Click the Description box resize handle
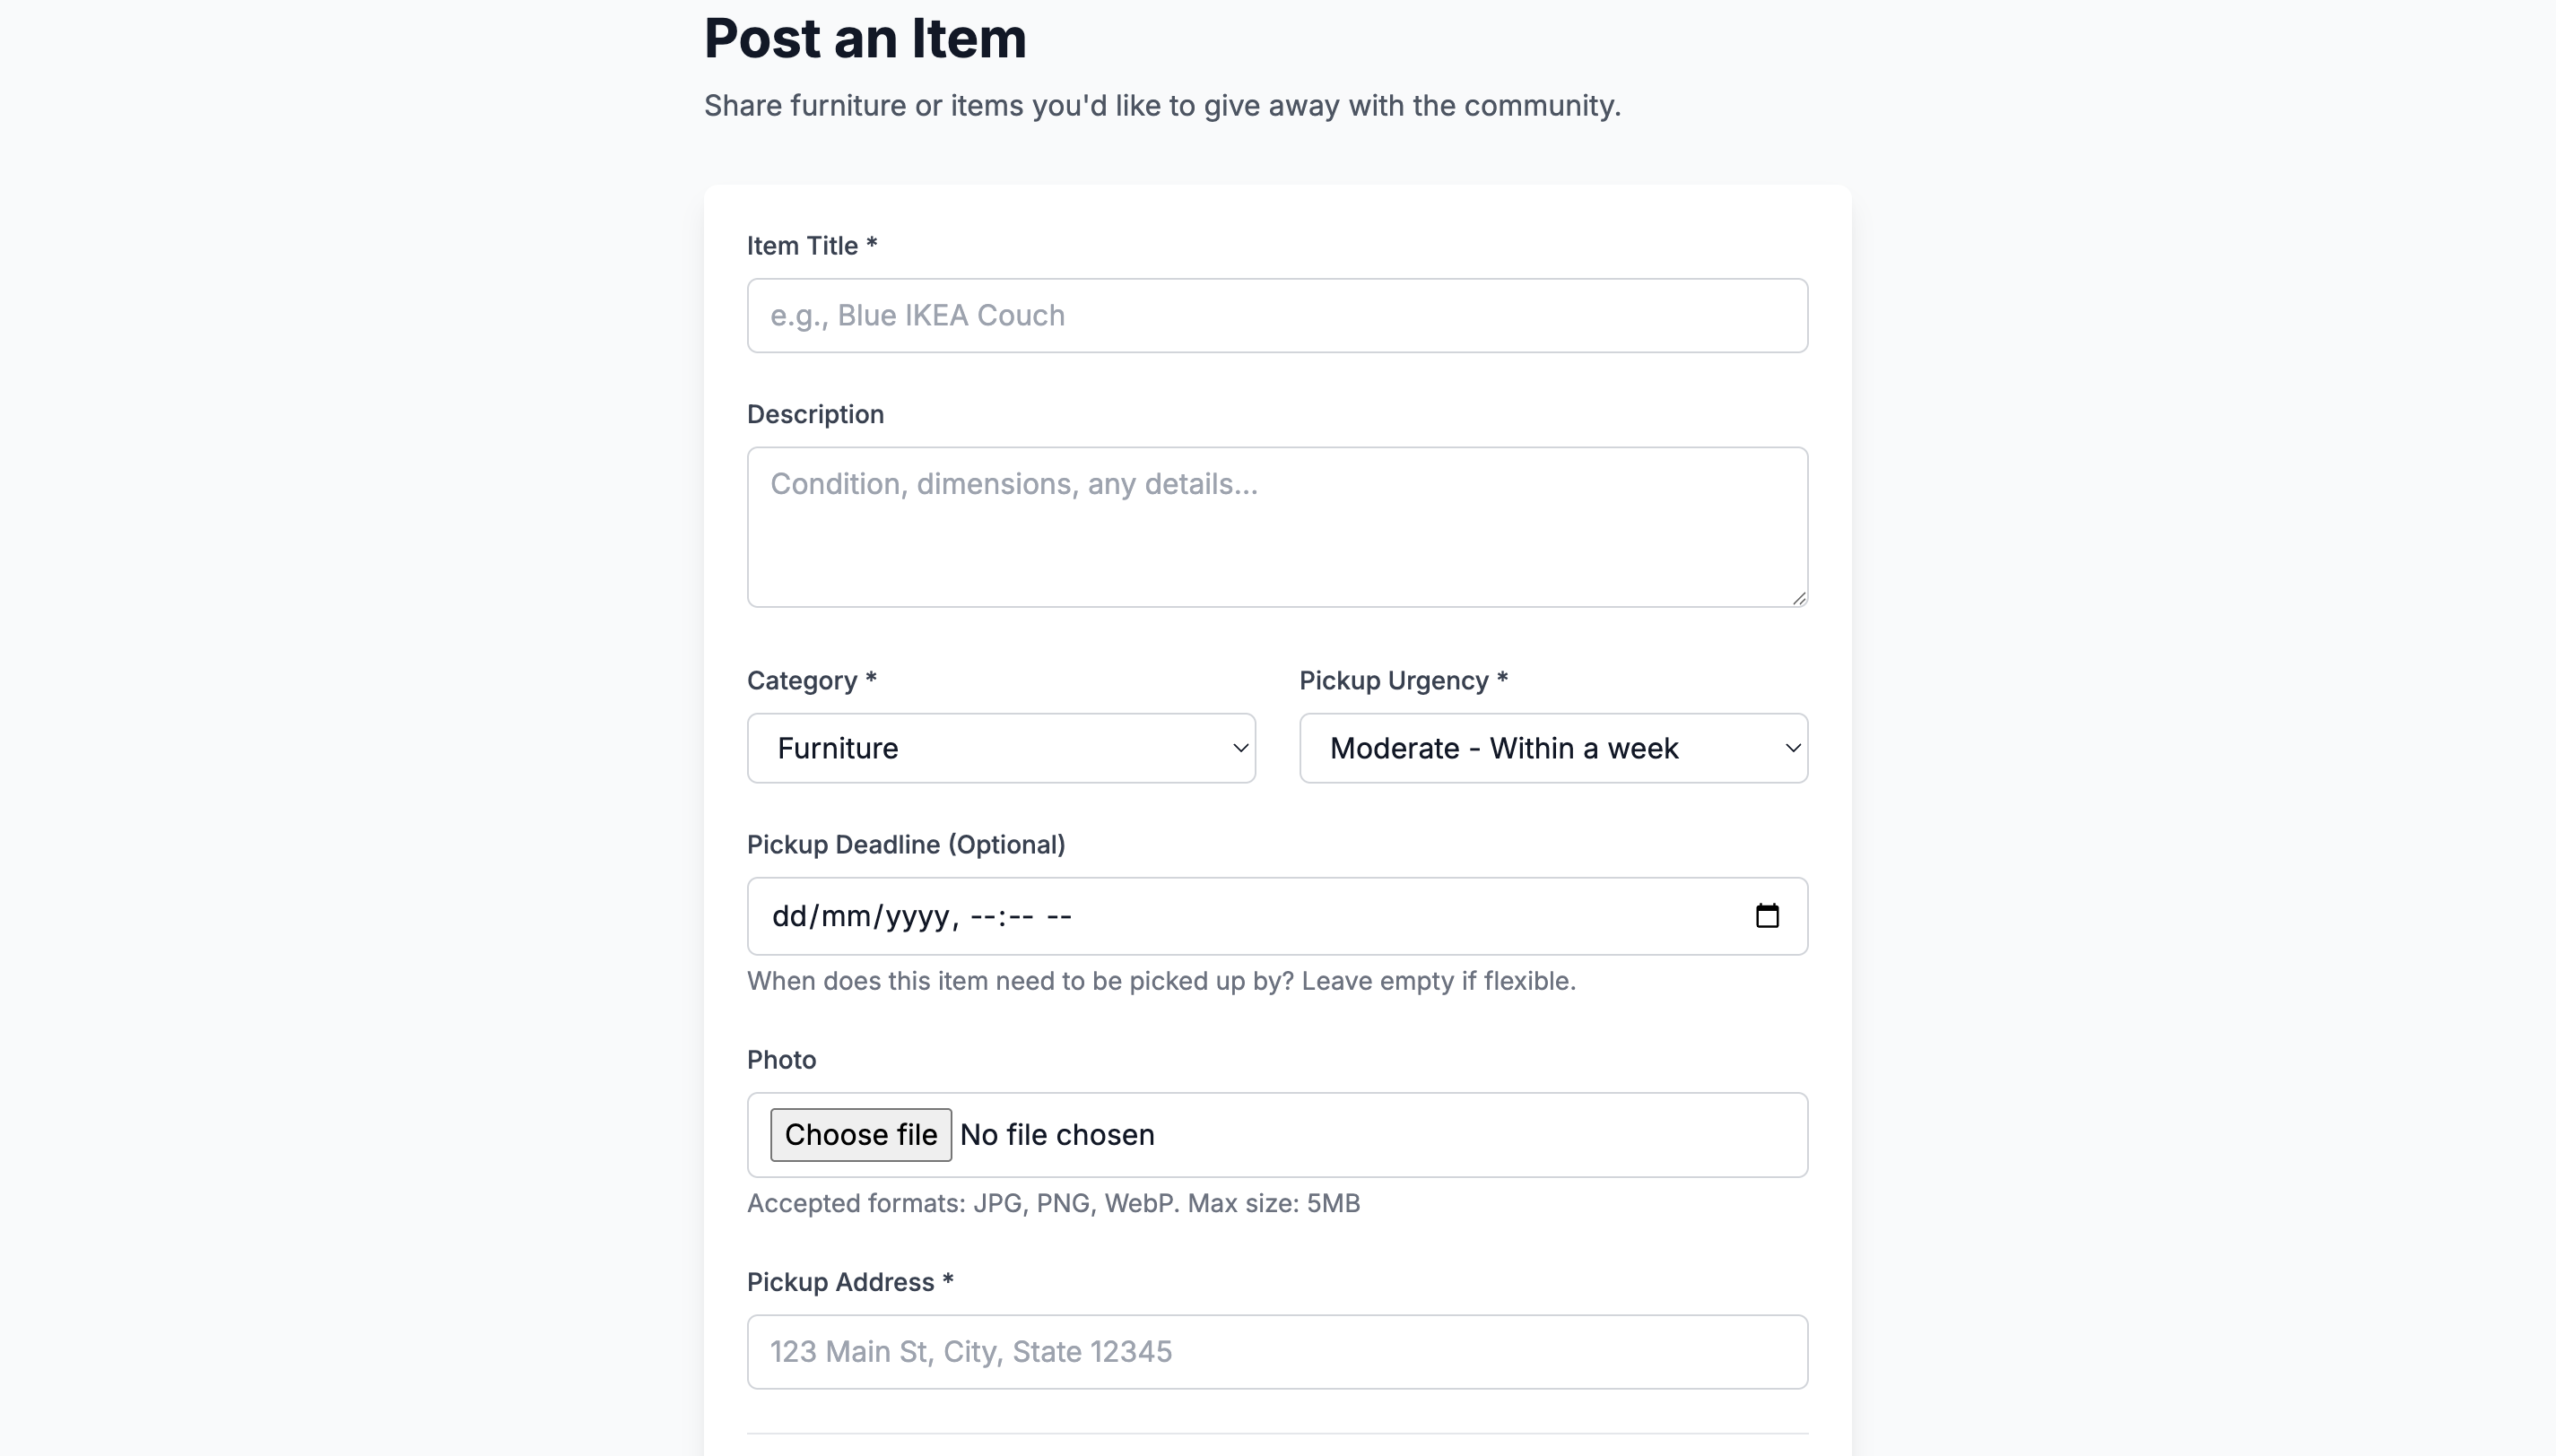The height and width of the screenshot is (1456, 2556). click(x=1798, y=598)
